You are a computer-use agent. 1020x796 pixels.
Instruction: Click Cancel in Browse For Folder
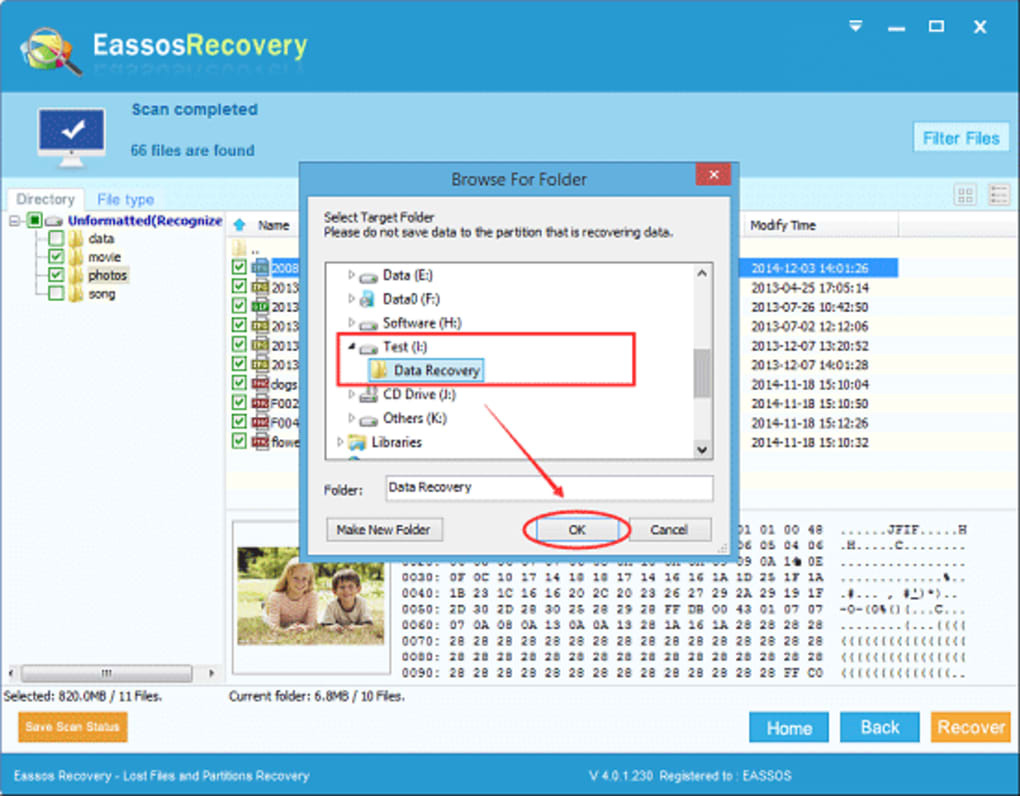click(x=669, y=530)
